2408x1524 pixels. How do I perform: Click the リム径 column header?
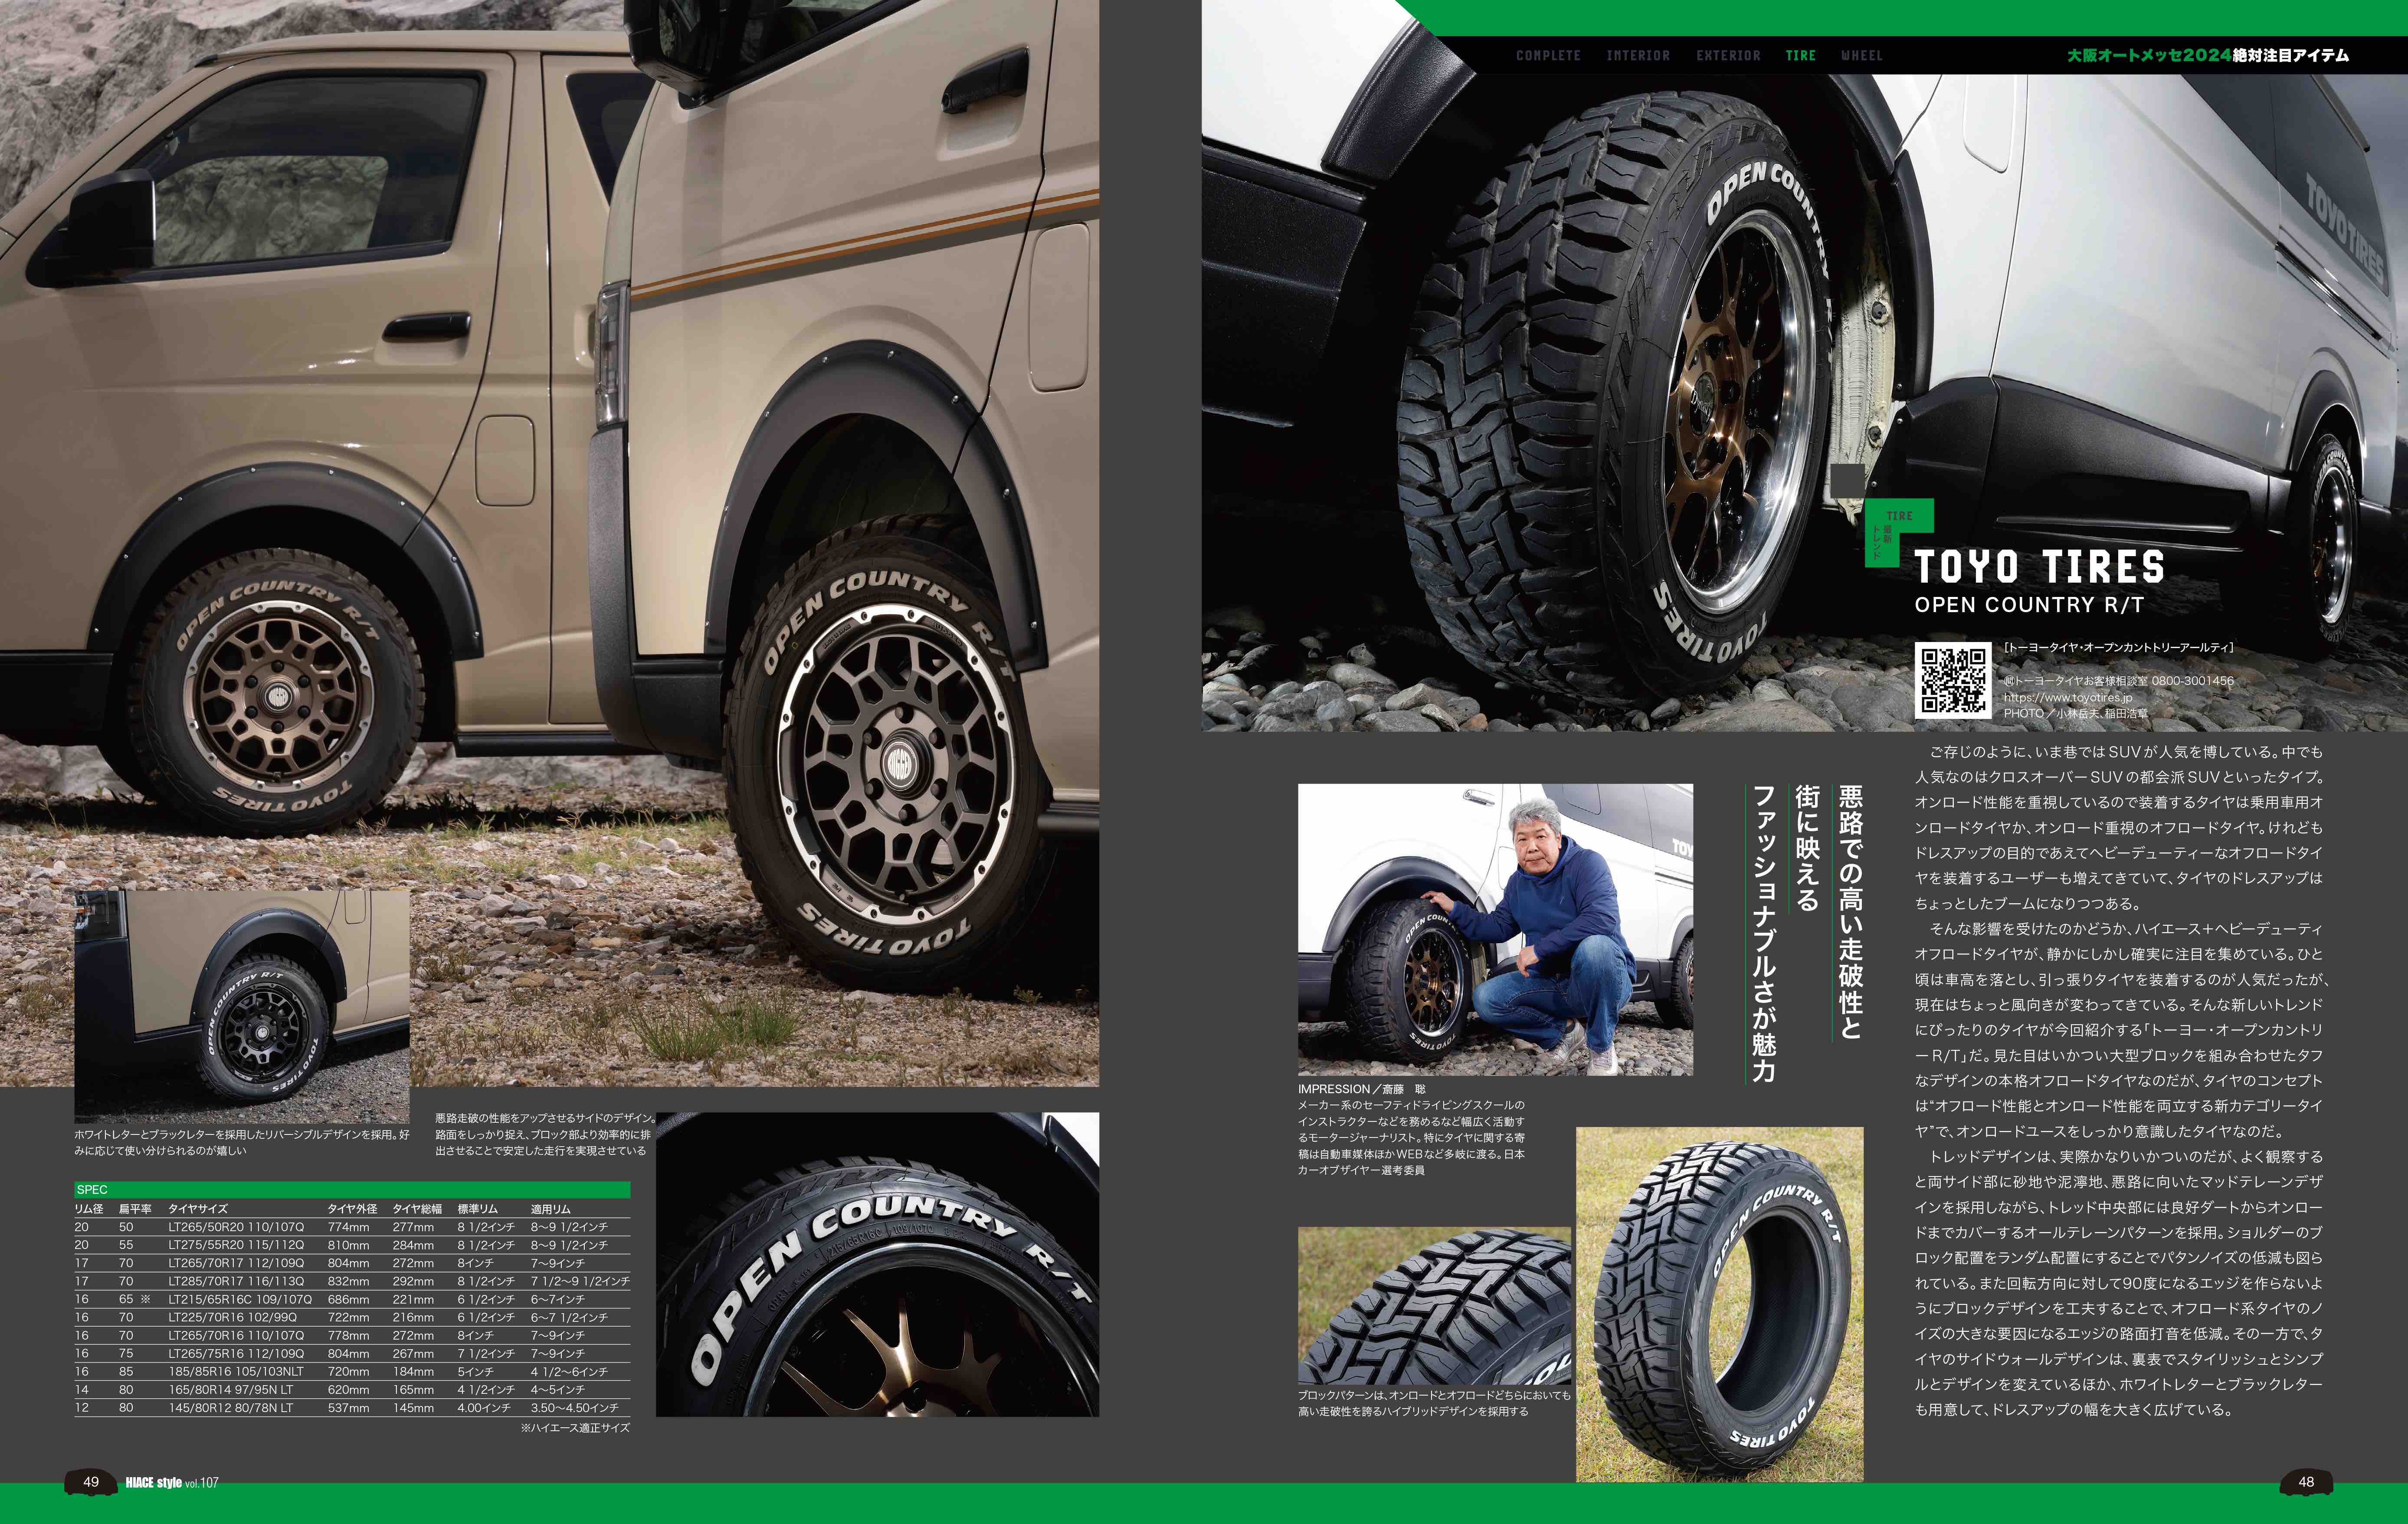point(89,1209)
